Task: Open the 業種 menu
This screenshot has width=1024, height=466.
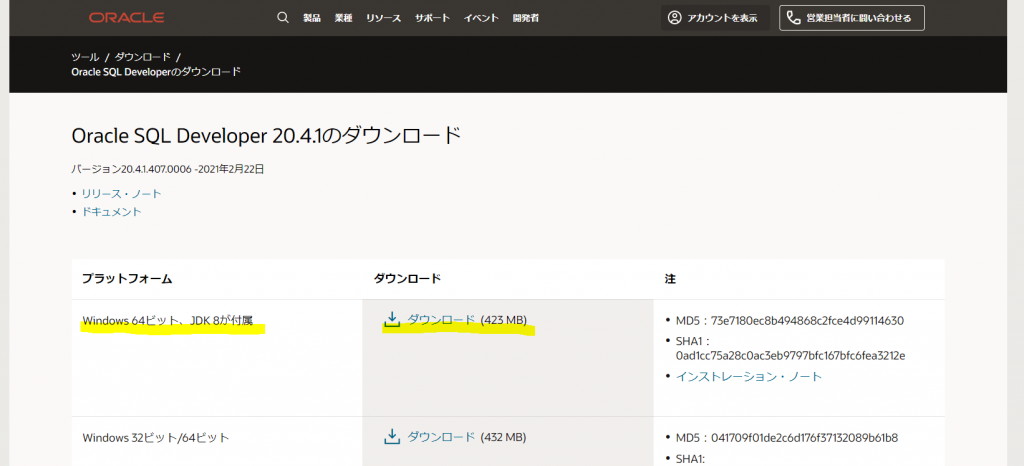Action: click(x=342, y=18)
